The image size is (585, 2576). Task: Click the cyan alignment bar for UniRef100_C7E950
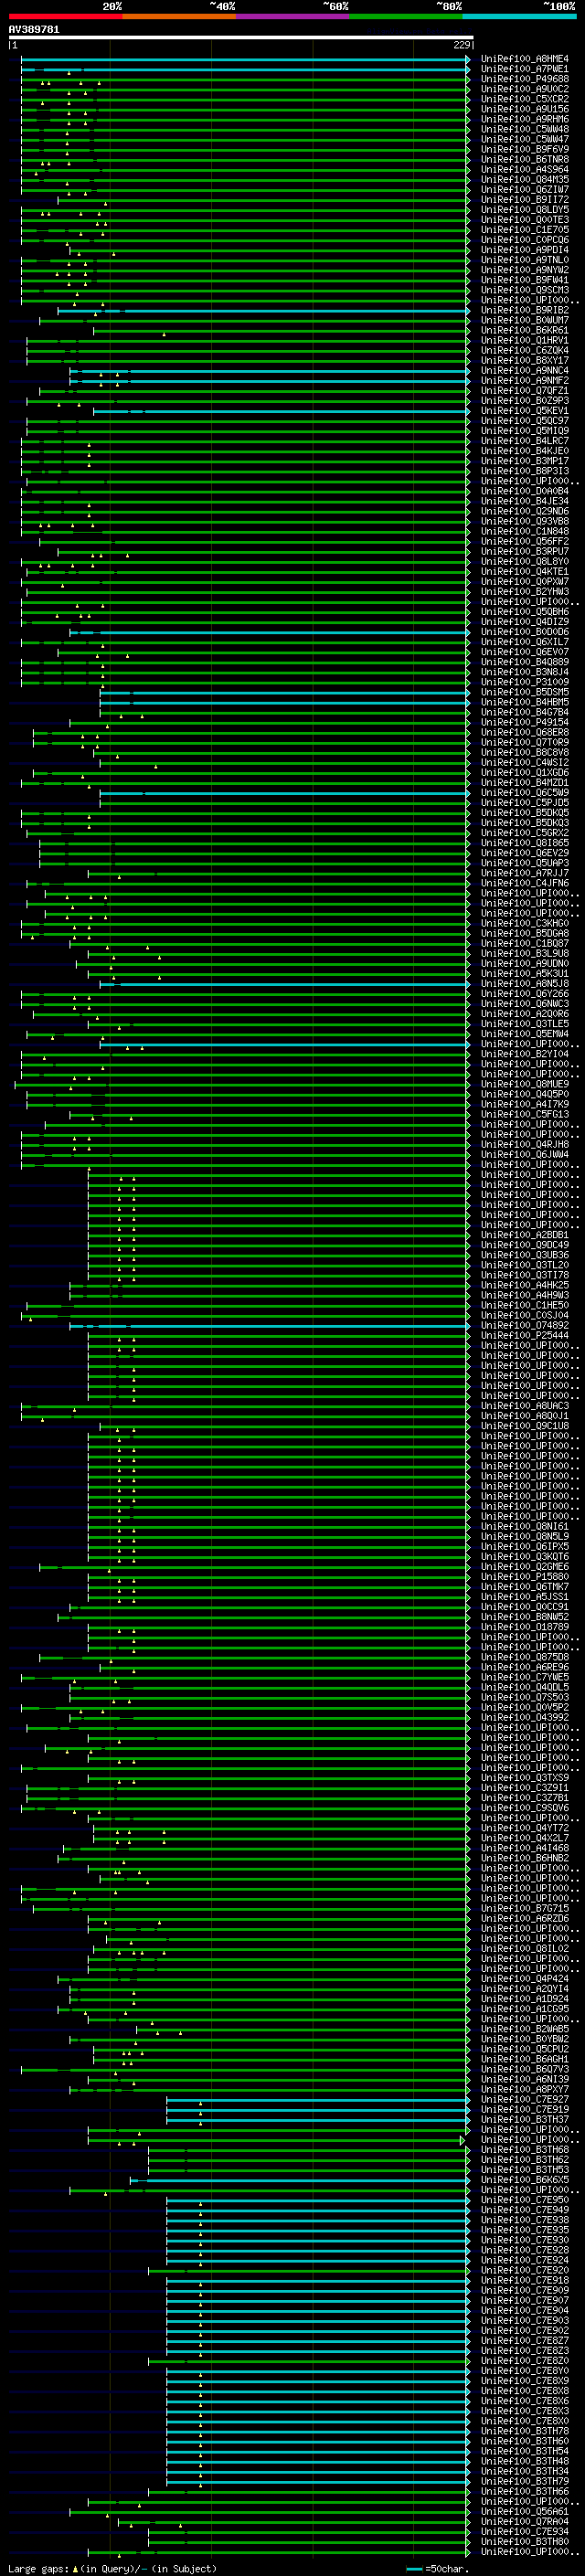pos(318,2200)
